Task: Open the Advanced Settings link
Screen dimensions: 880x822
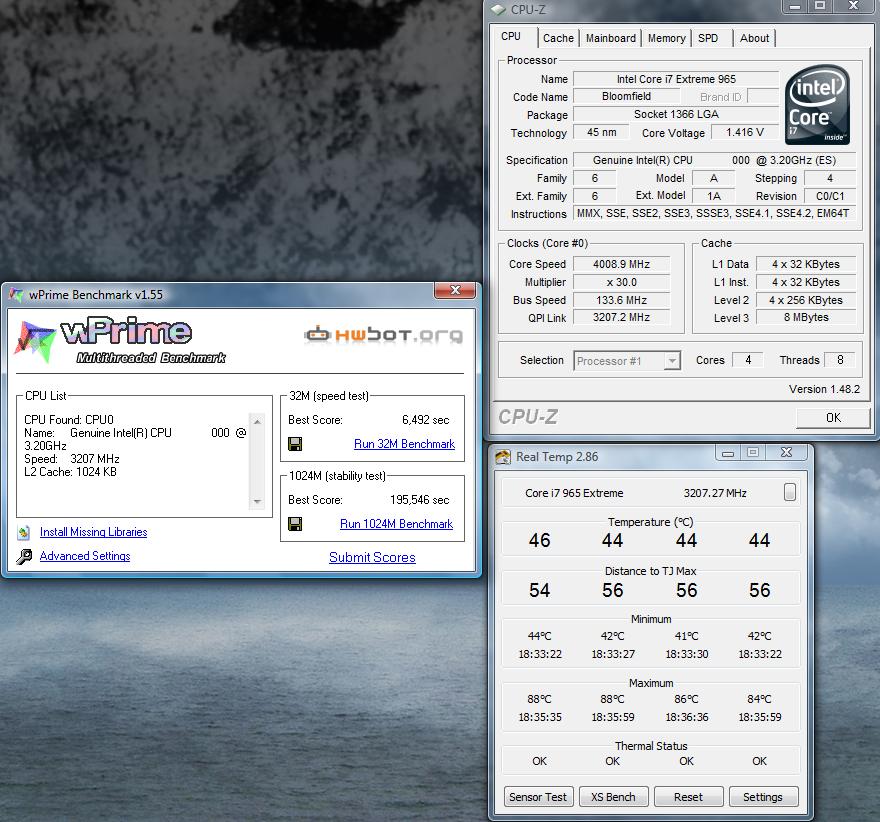Action: coord(85,556)
